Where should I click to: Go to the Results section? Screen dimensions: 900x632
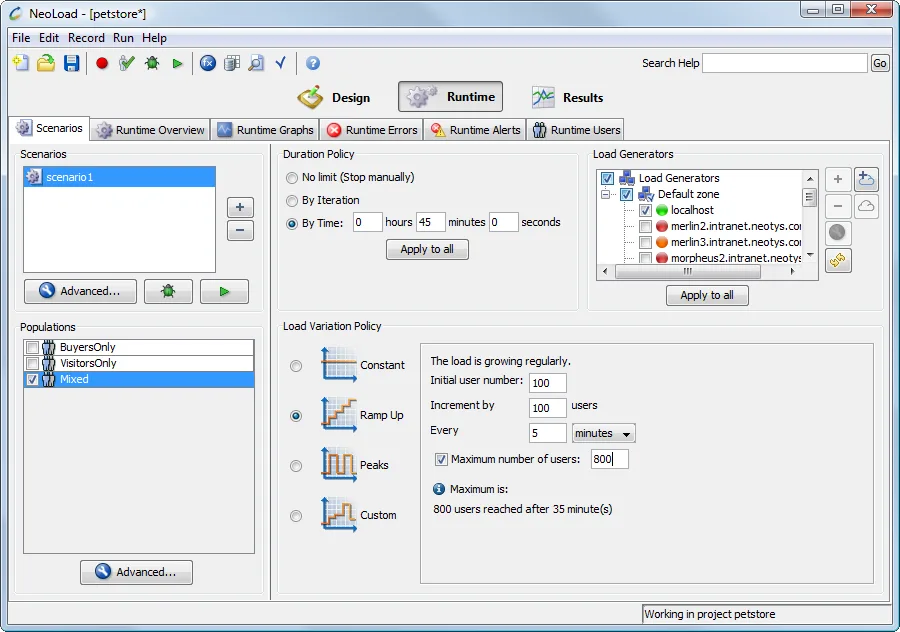pos(568,98)
